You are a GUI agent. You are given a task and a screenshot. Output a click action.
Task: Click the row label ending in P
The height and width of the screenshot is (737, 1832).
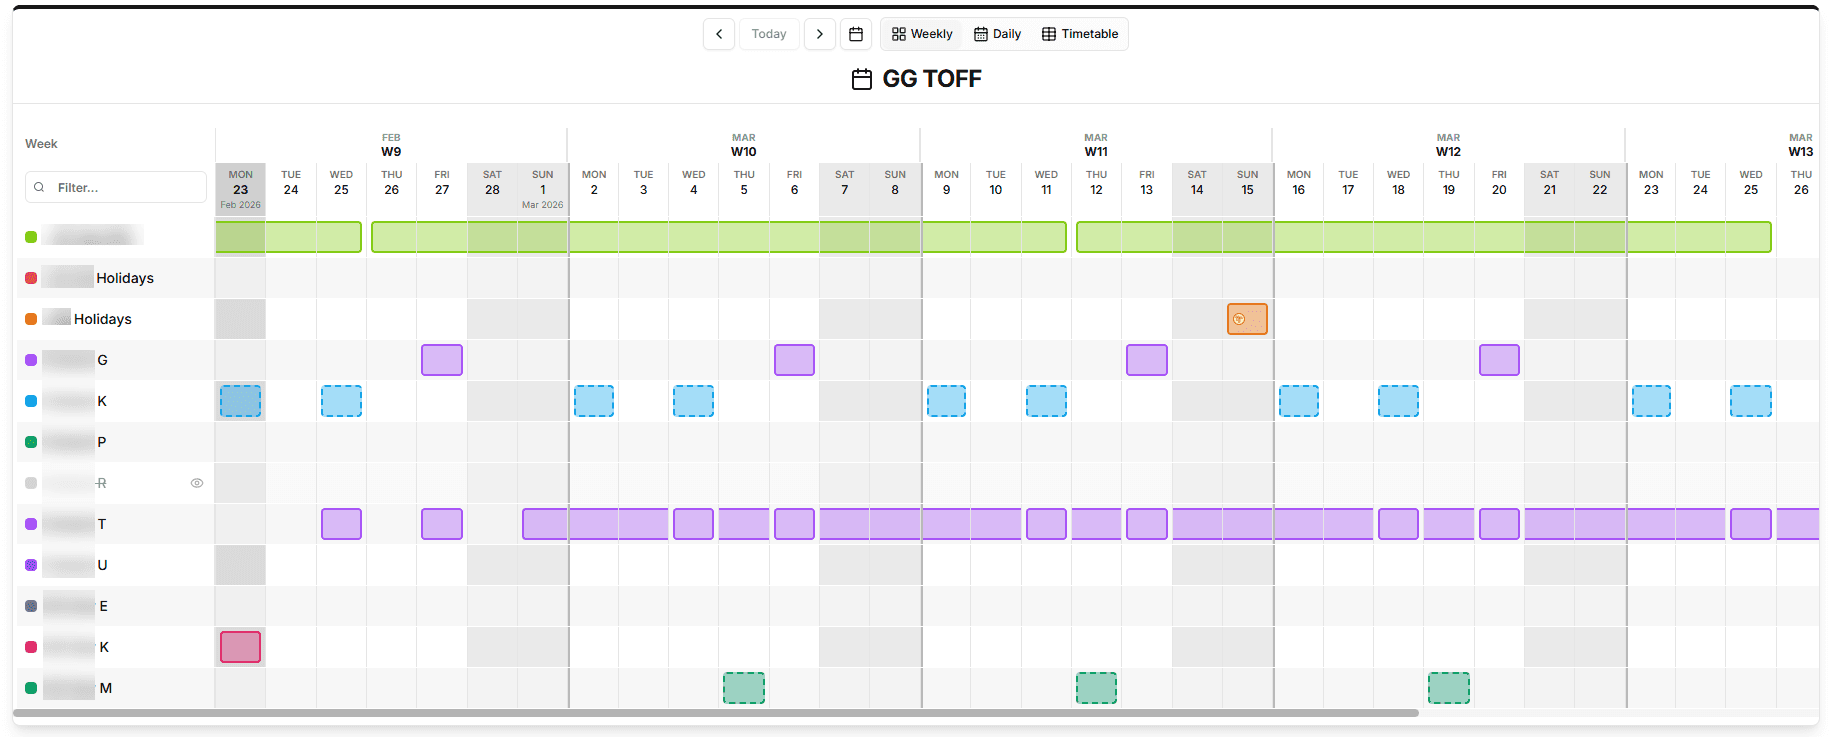pyautogui.click(x=75, y=442)
